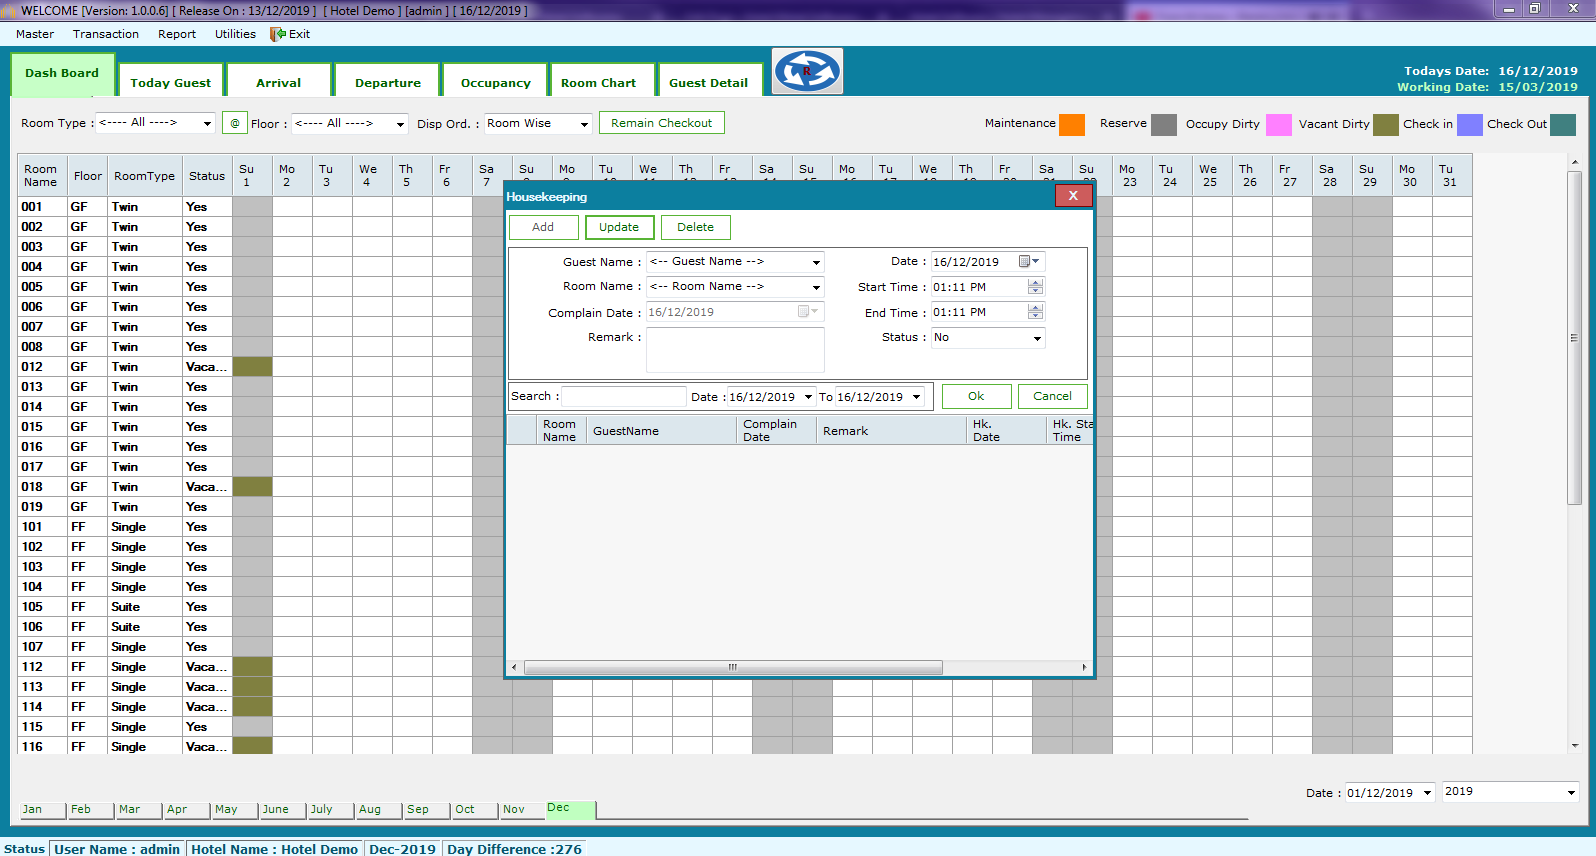Open the Disp Ord. Room Wise dropdown
The image size is (1596, 856).
click(584, 124)
